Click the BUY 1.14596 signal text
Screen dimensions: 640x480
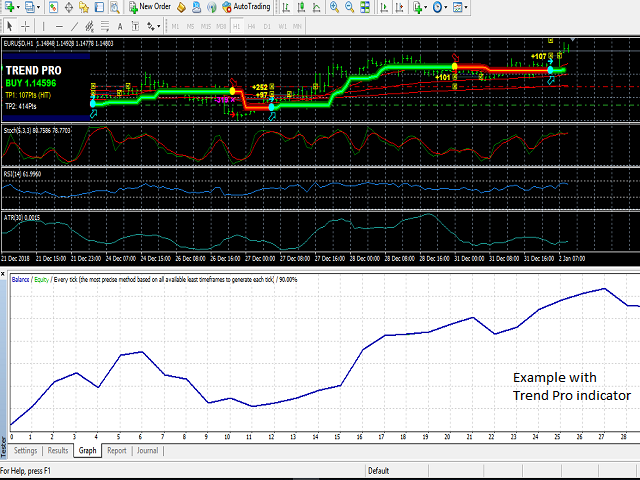click(x=31, y=83)
